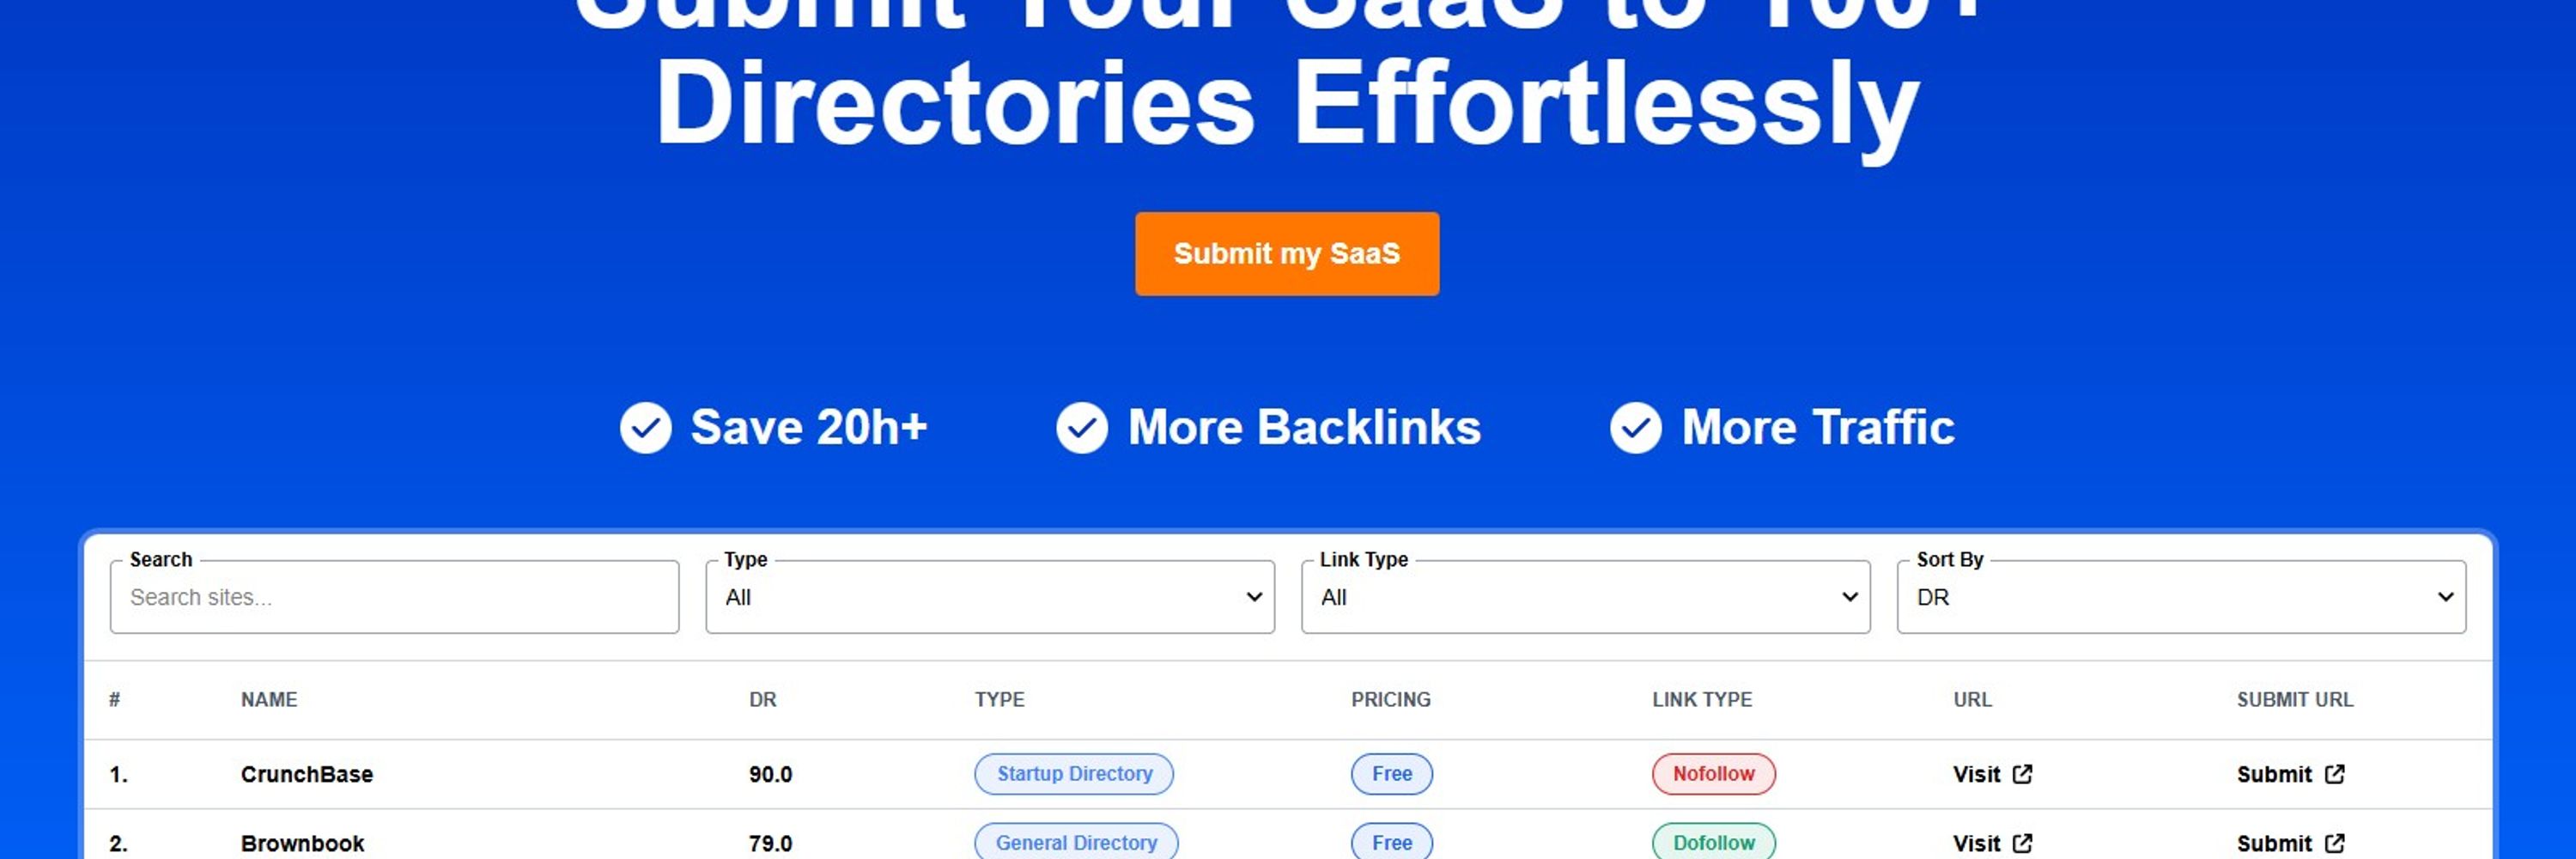Image resolution: width=2576 pixels, height=859 pixels.
Task: Click the CrunchBase Visit external link icon
Action: click(2022, 774)
